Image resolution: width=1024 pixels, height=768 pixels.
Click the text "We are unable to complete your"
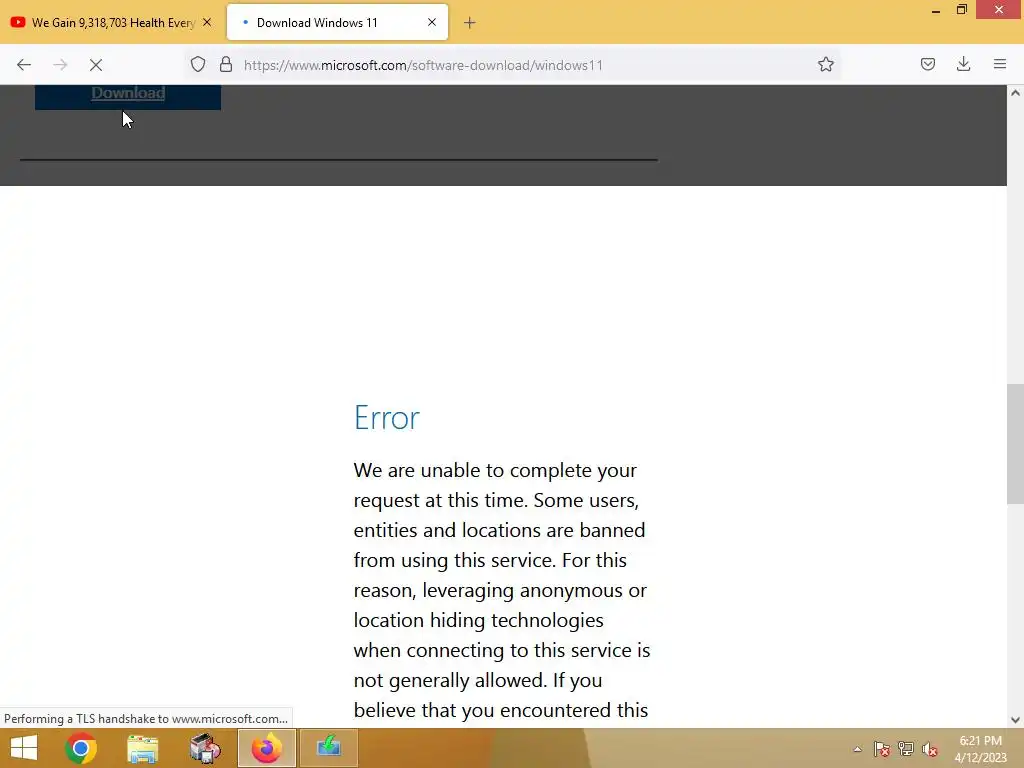495,470
